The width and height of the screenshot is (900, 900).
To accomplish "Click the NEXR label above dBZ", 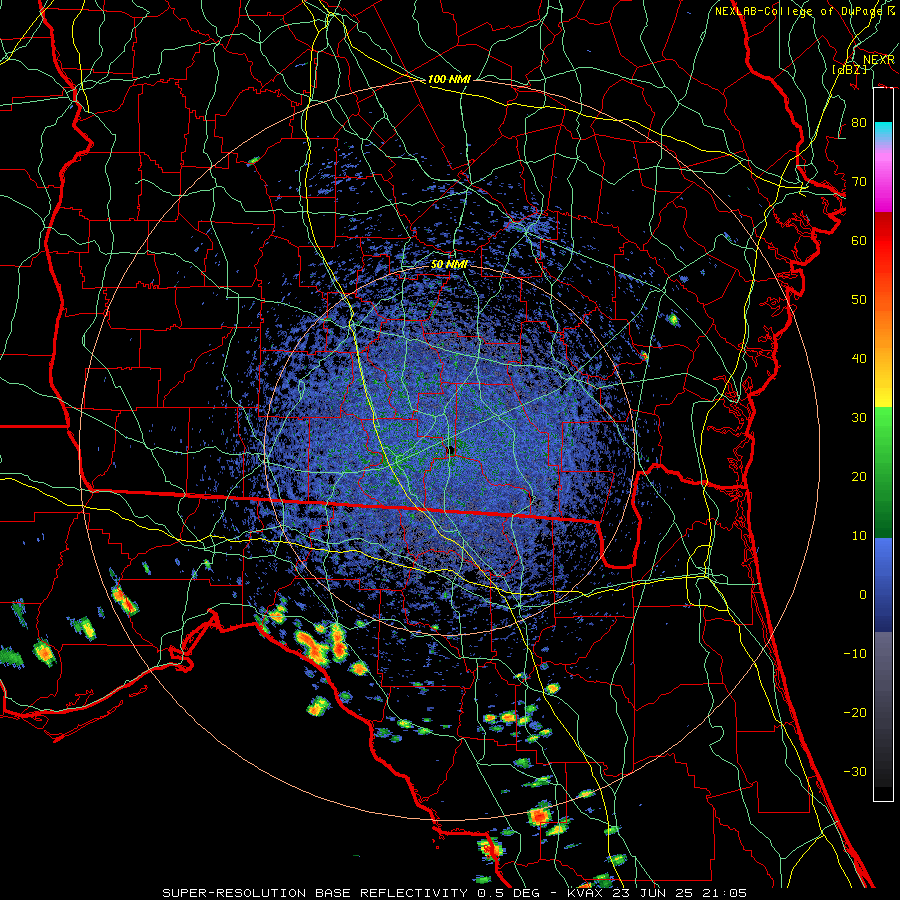I will tap(879, 60).
